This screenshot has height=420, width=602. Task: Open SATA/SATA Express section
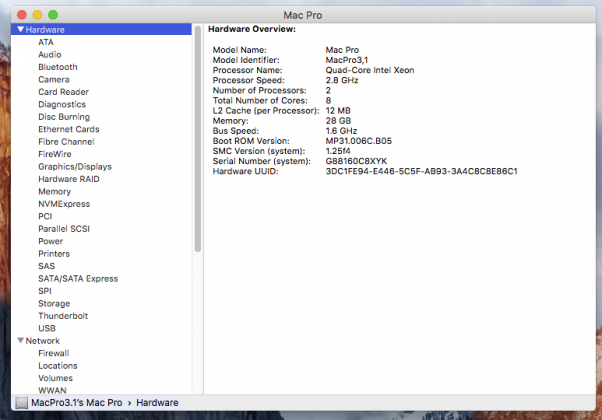pyautogui.click(x=78, y=279)
